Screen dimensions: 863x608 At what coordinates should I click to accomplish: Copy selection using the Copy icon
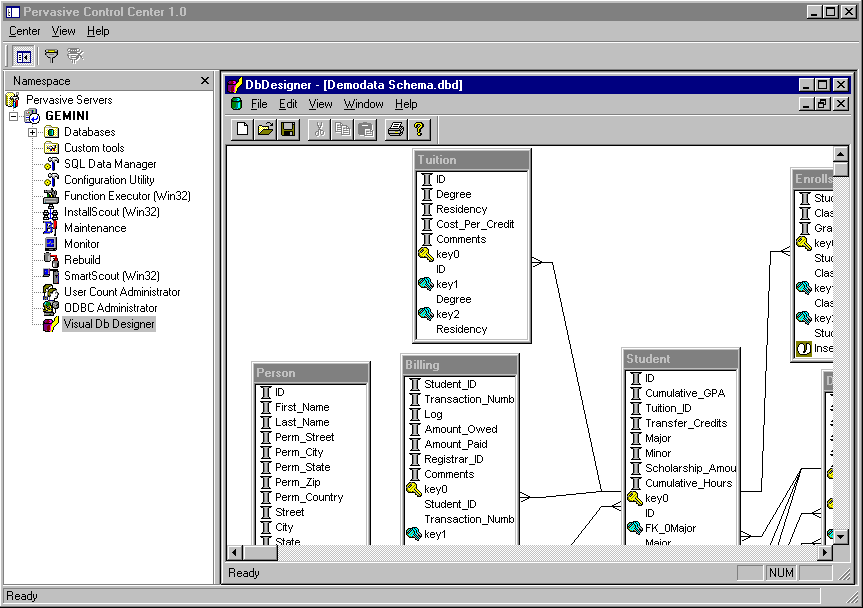click(342, 129)
